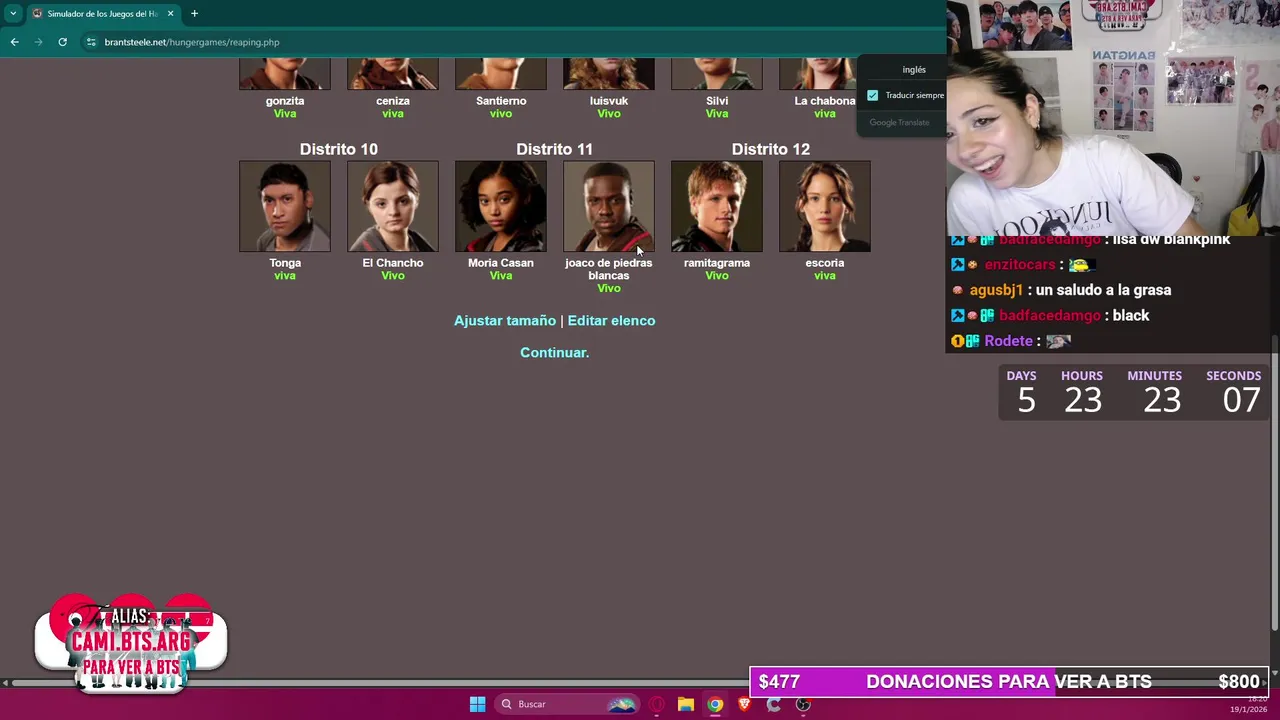Click Vivo status under El Chancho
This screenshot has width=1280, height=720.
393,276
